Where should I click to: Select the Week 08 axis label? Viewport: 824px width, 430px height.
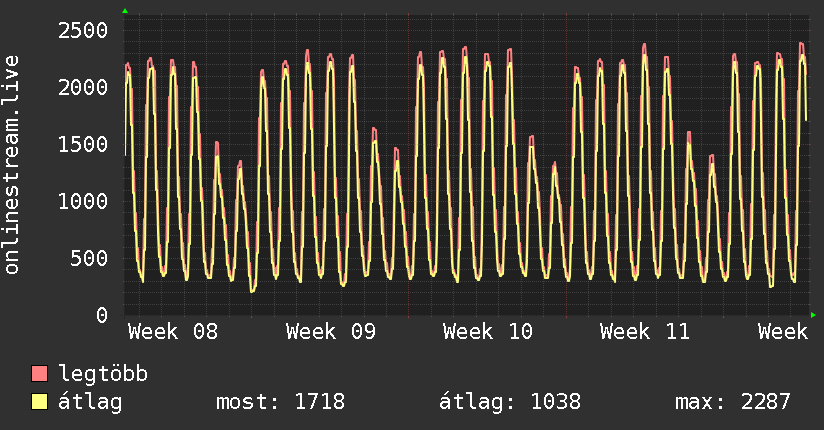coord(173,332)
